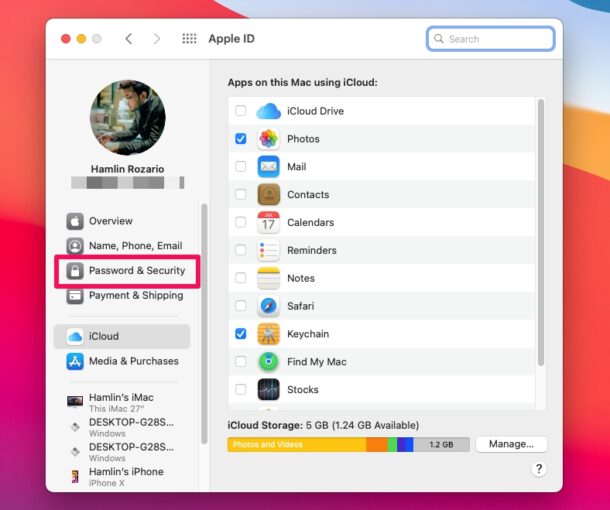
Task: Click the Photos app icon
Action: click(268, 139)
